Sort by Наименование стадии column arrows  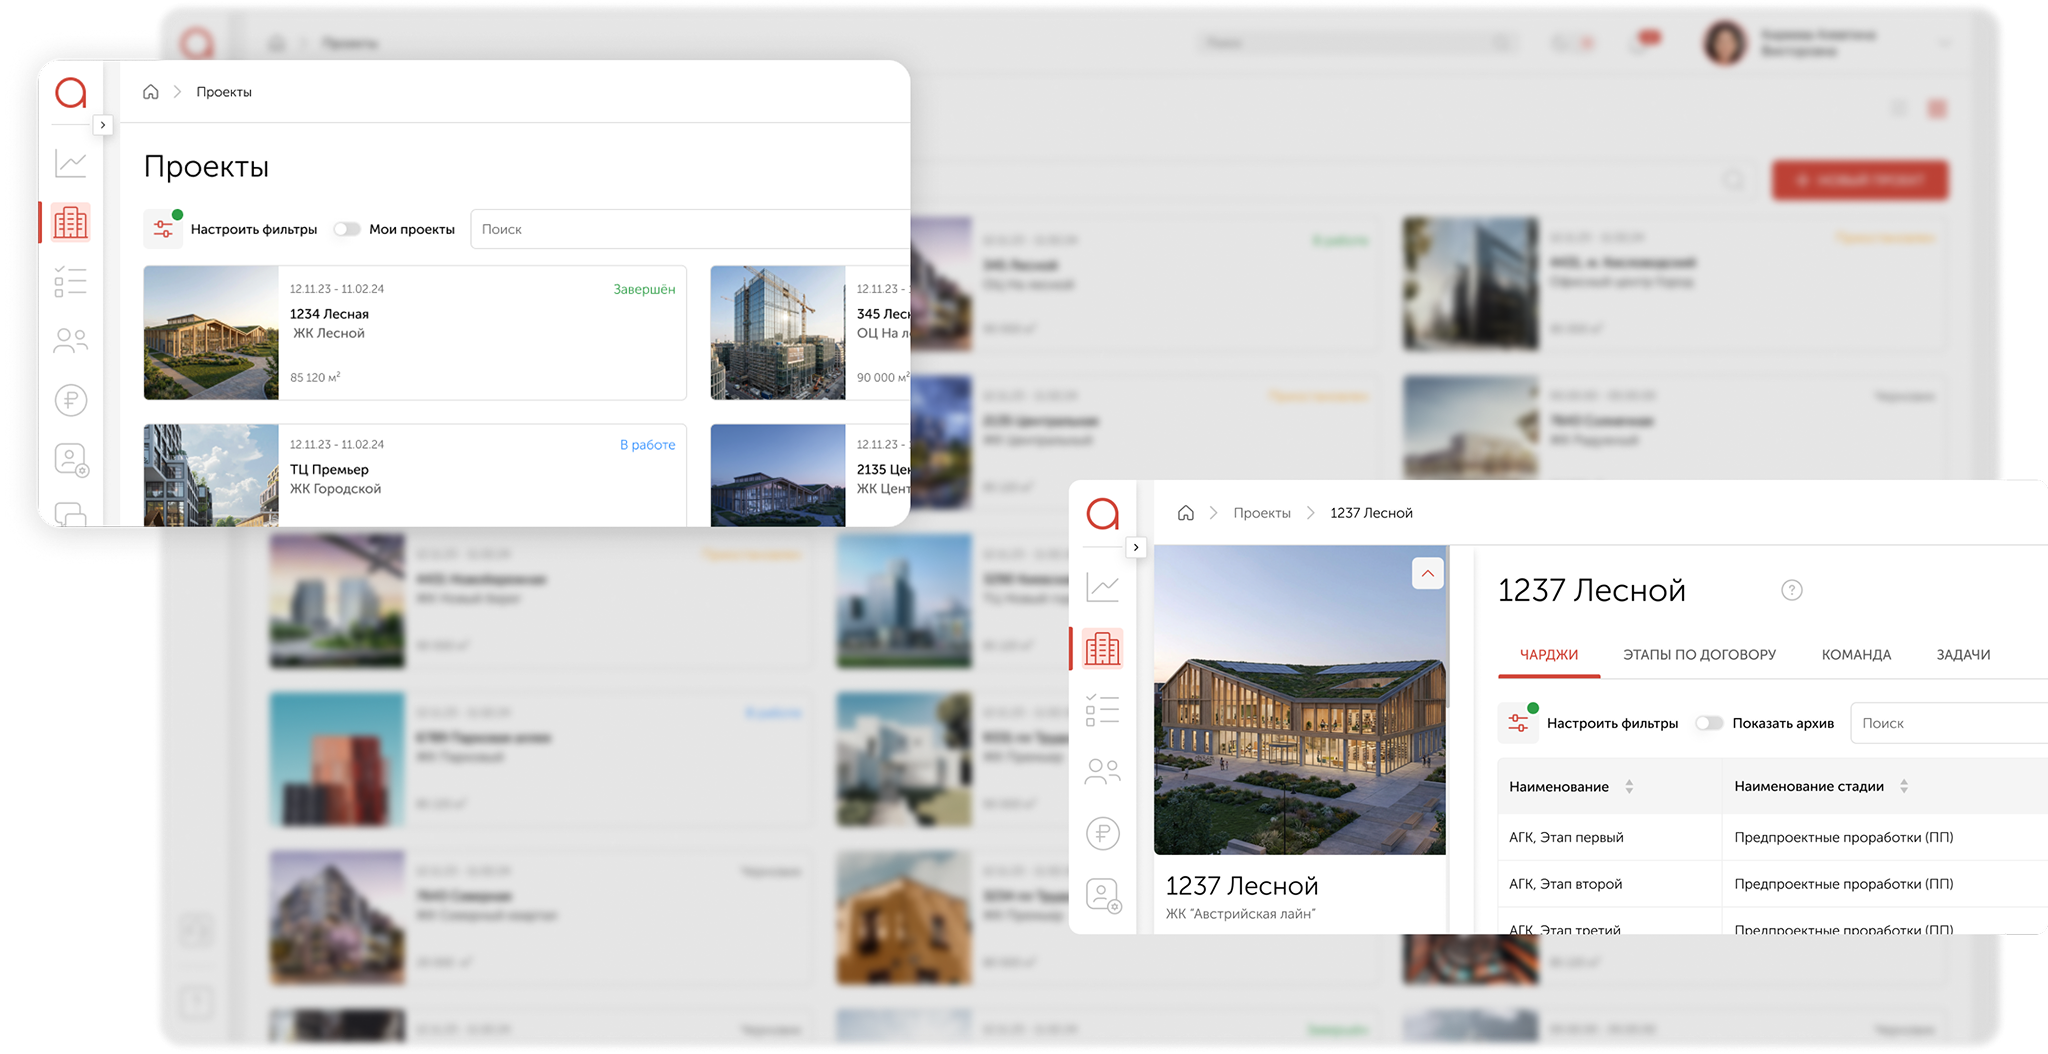click(x=1904, y=787)
